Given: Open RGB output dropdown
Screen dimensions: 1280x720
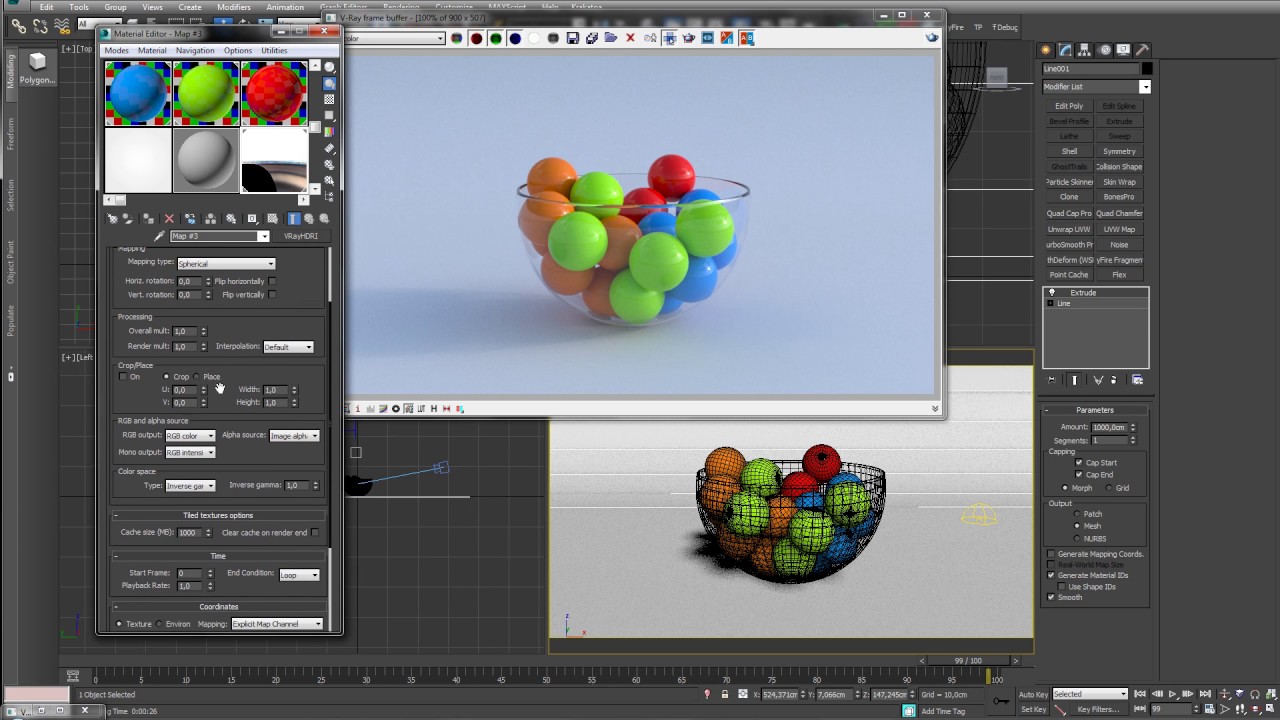Looking at the screenshot, I should tap(190, 436).
